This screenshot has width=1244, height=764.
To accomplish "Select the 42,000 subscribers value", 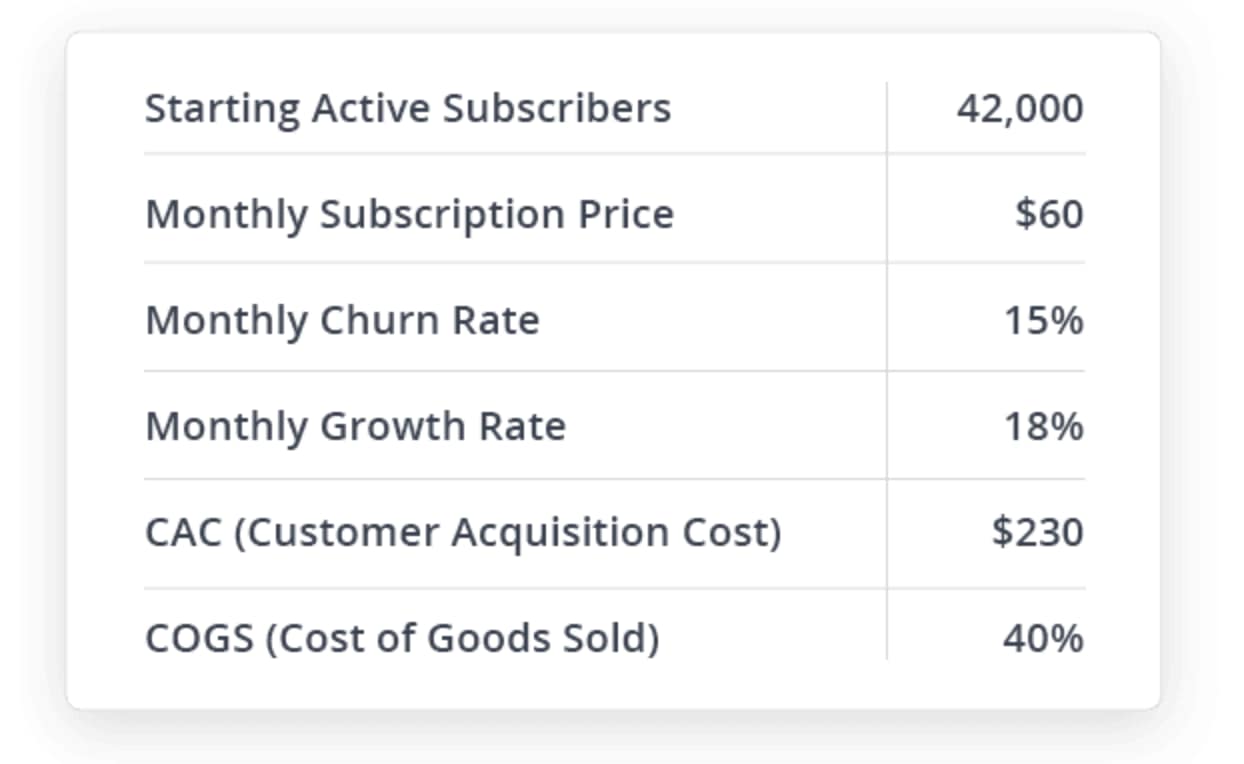I will (x=1019, y=108).
